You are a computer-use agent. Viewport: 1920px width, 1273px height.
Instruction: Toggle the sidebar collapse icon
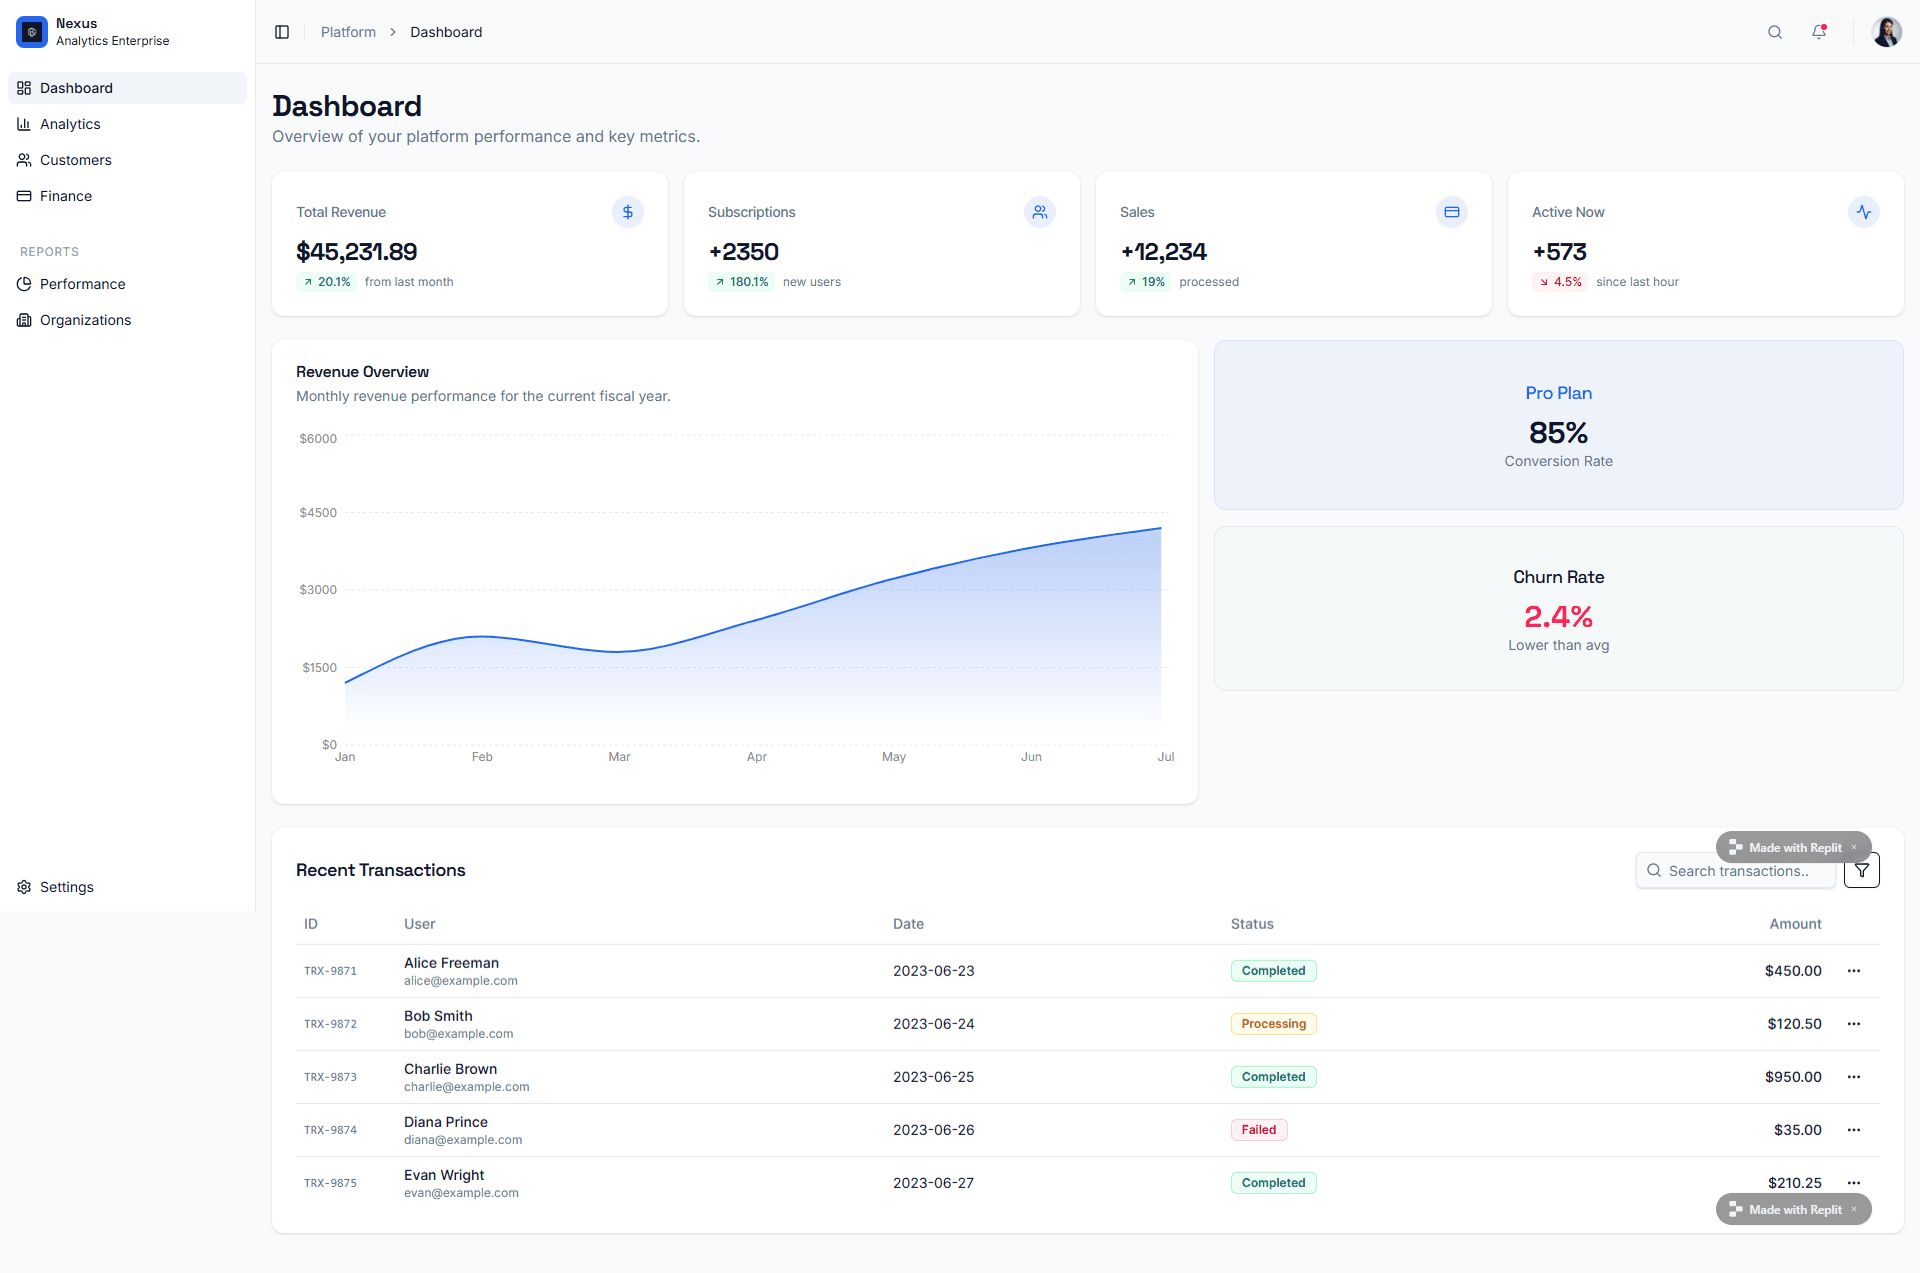tap(282, 32)
